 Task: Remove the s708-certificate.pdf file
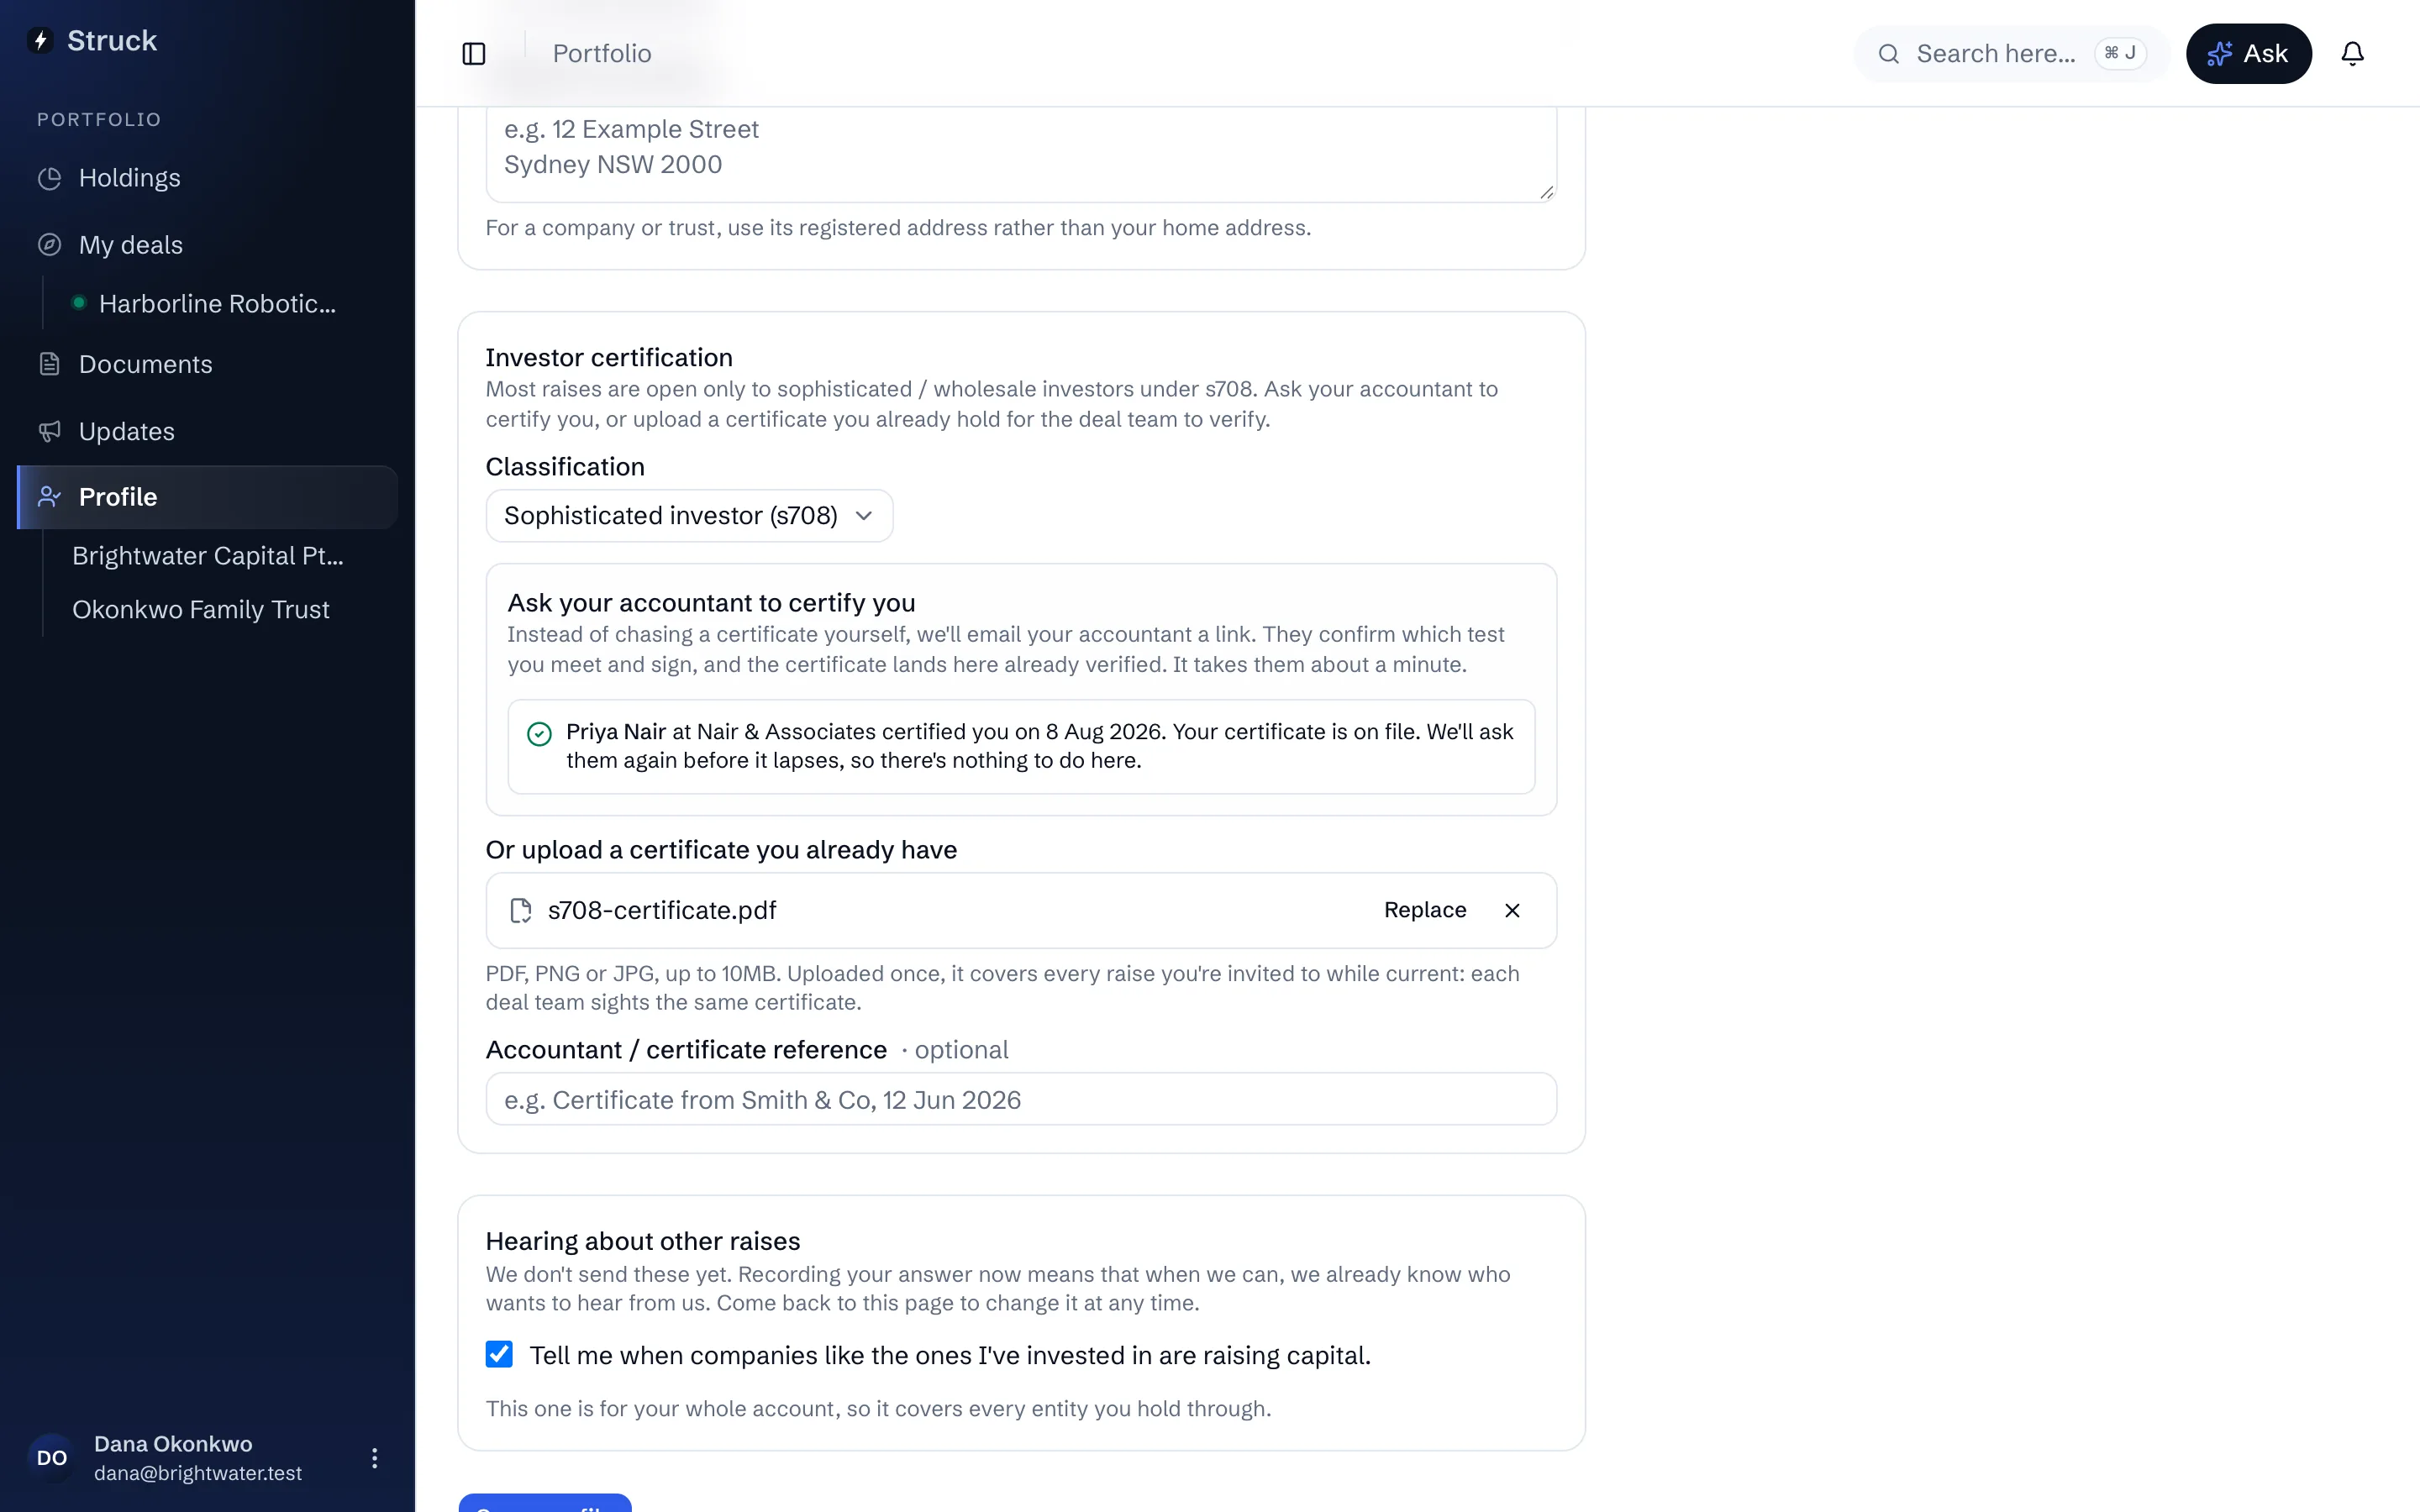pos(1512,910)
